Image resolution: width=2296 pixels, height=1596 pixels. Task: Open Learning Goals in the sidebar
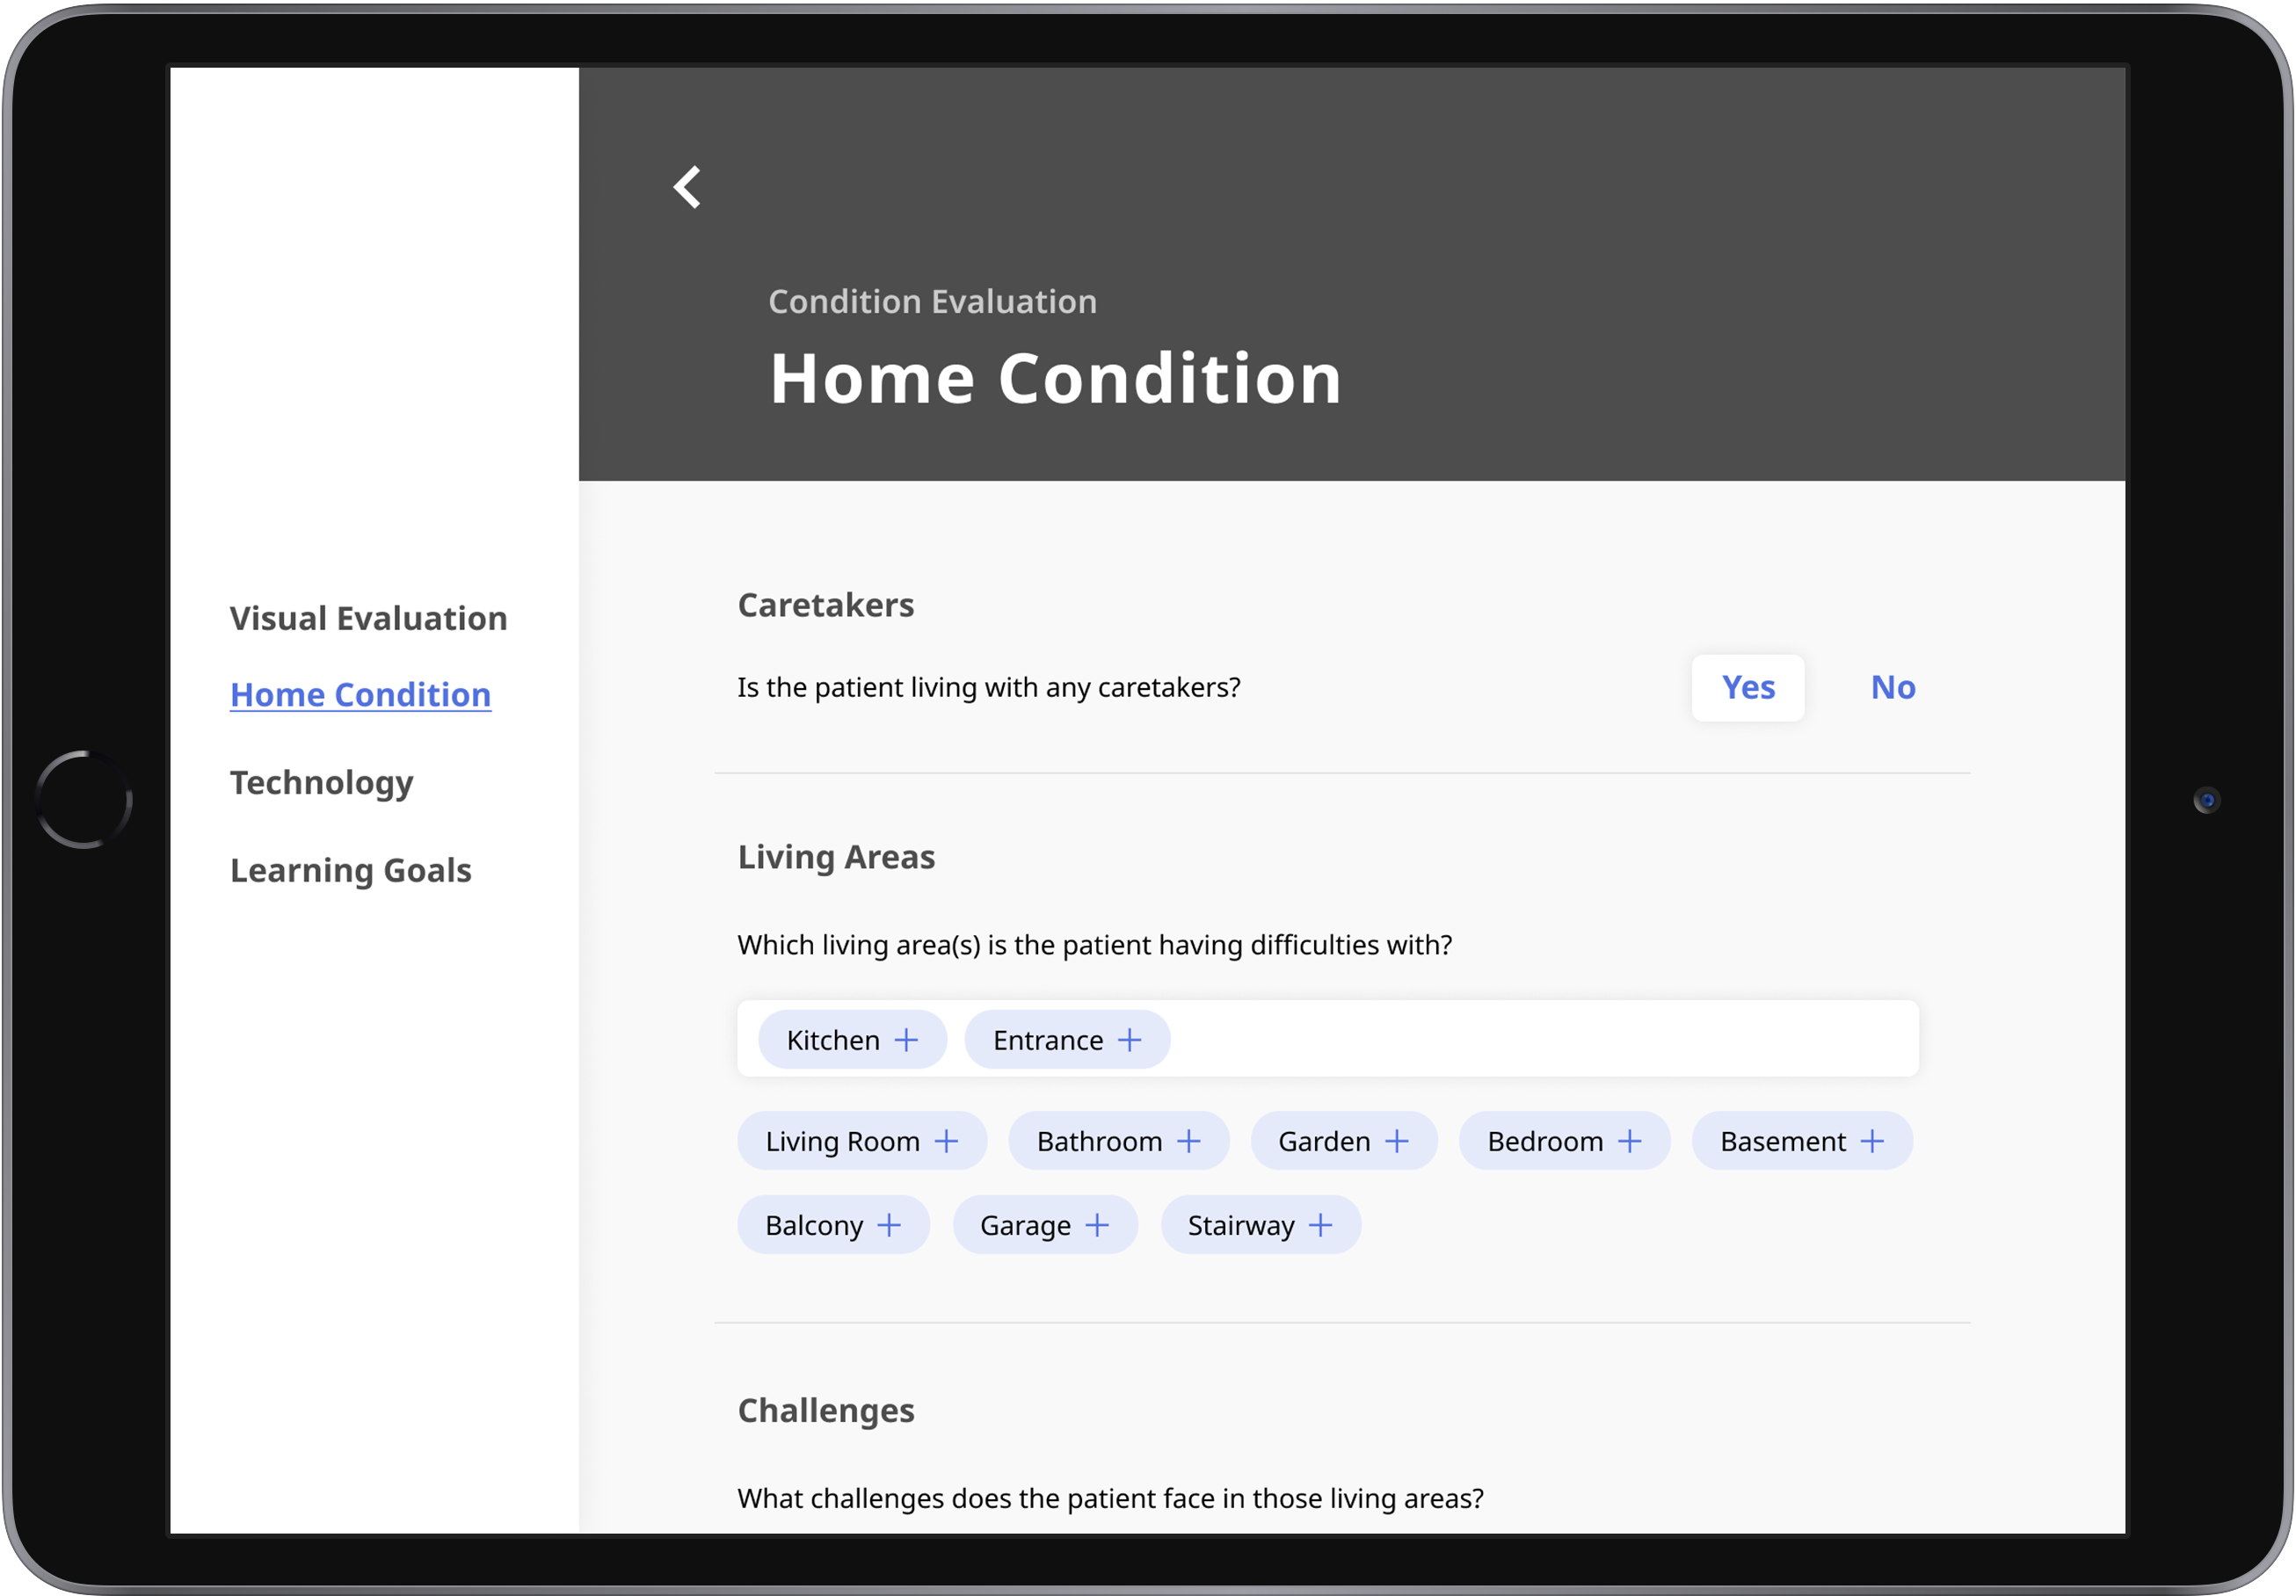(350, 871)
